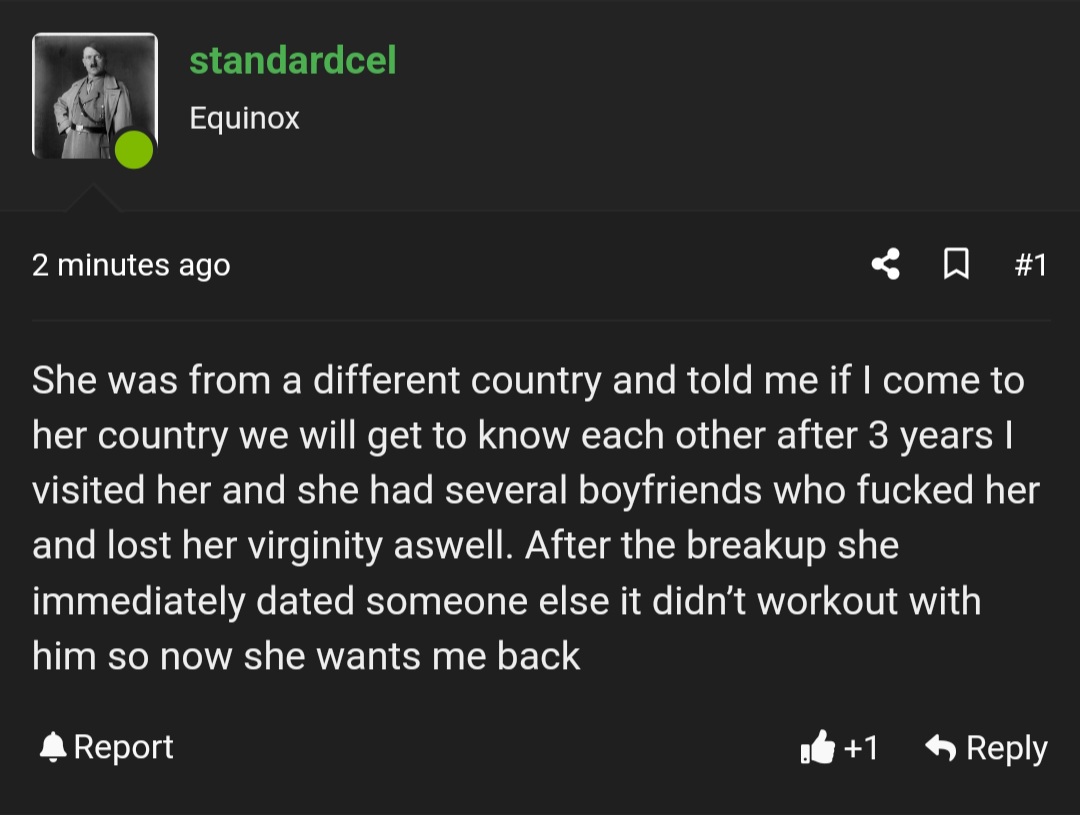Click the '2 minutes ago' timestamp
The image size is (1080, 815).
click(131, 265)
